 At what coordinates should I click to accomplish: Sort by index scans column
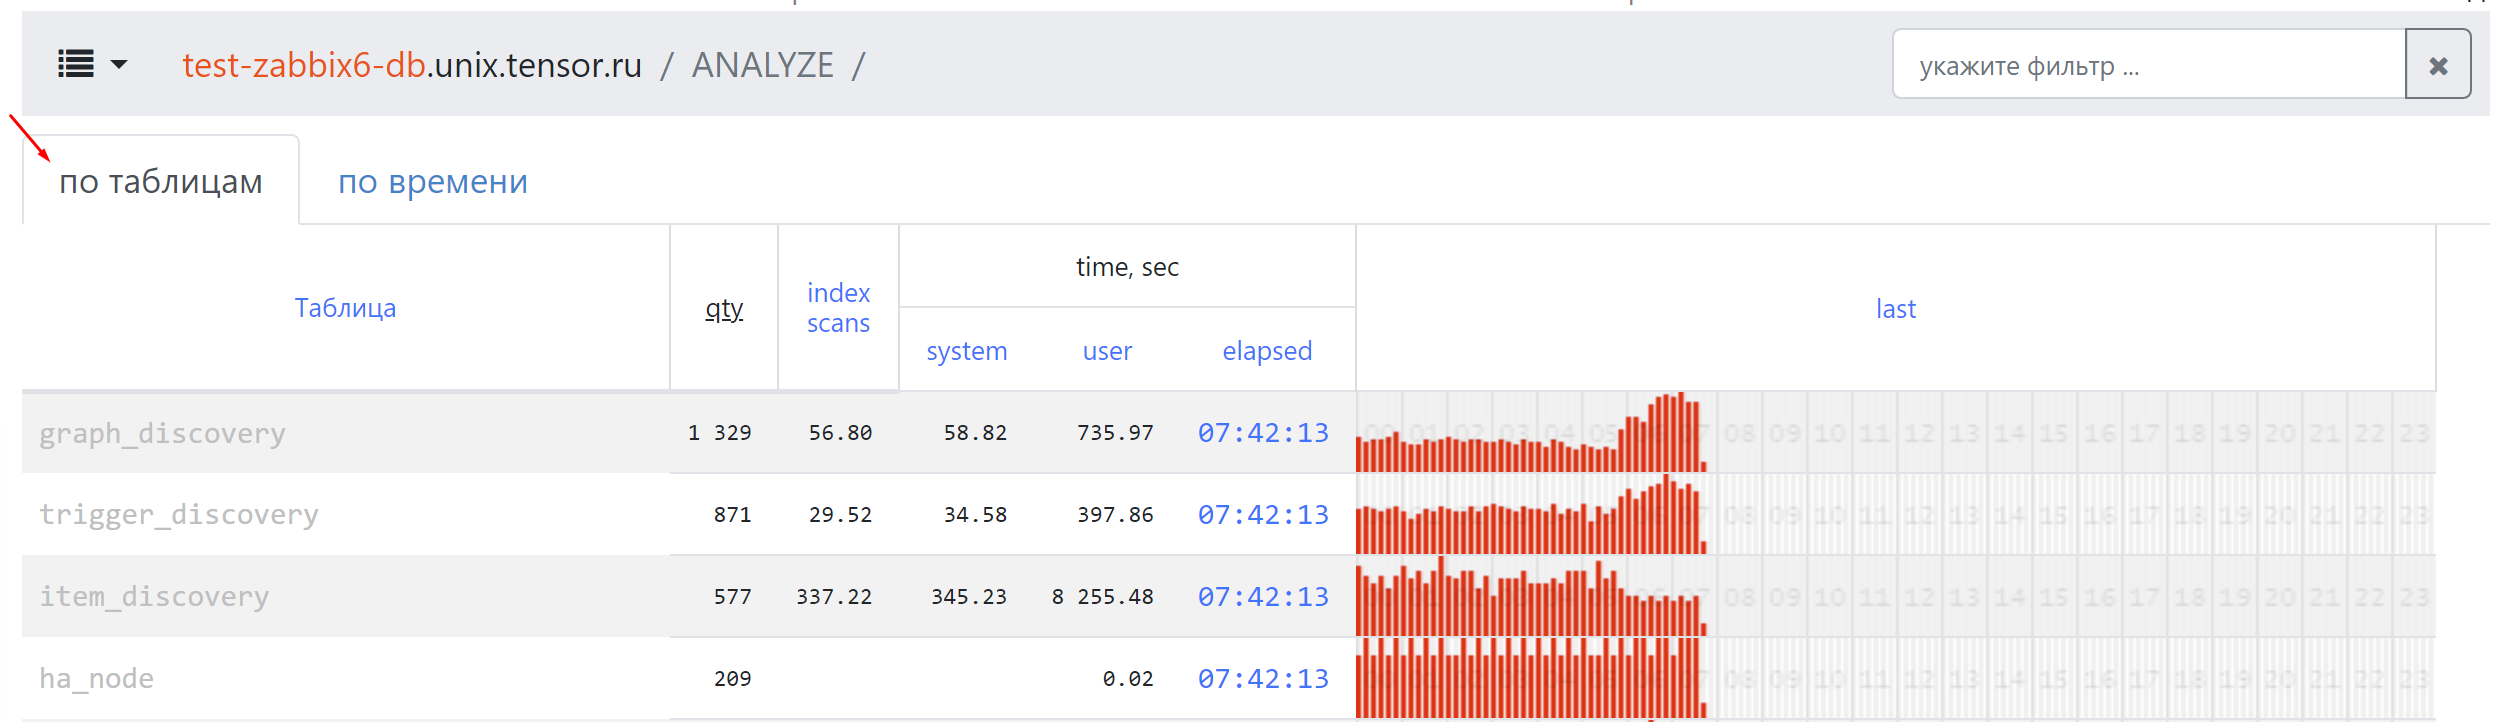click(838, 308)
